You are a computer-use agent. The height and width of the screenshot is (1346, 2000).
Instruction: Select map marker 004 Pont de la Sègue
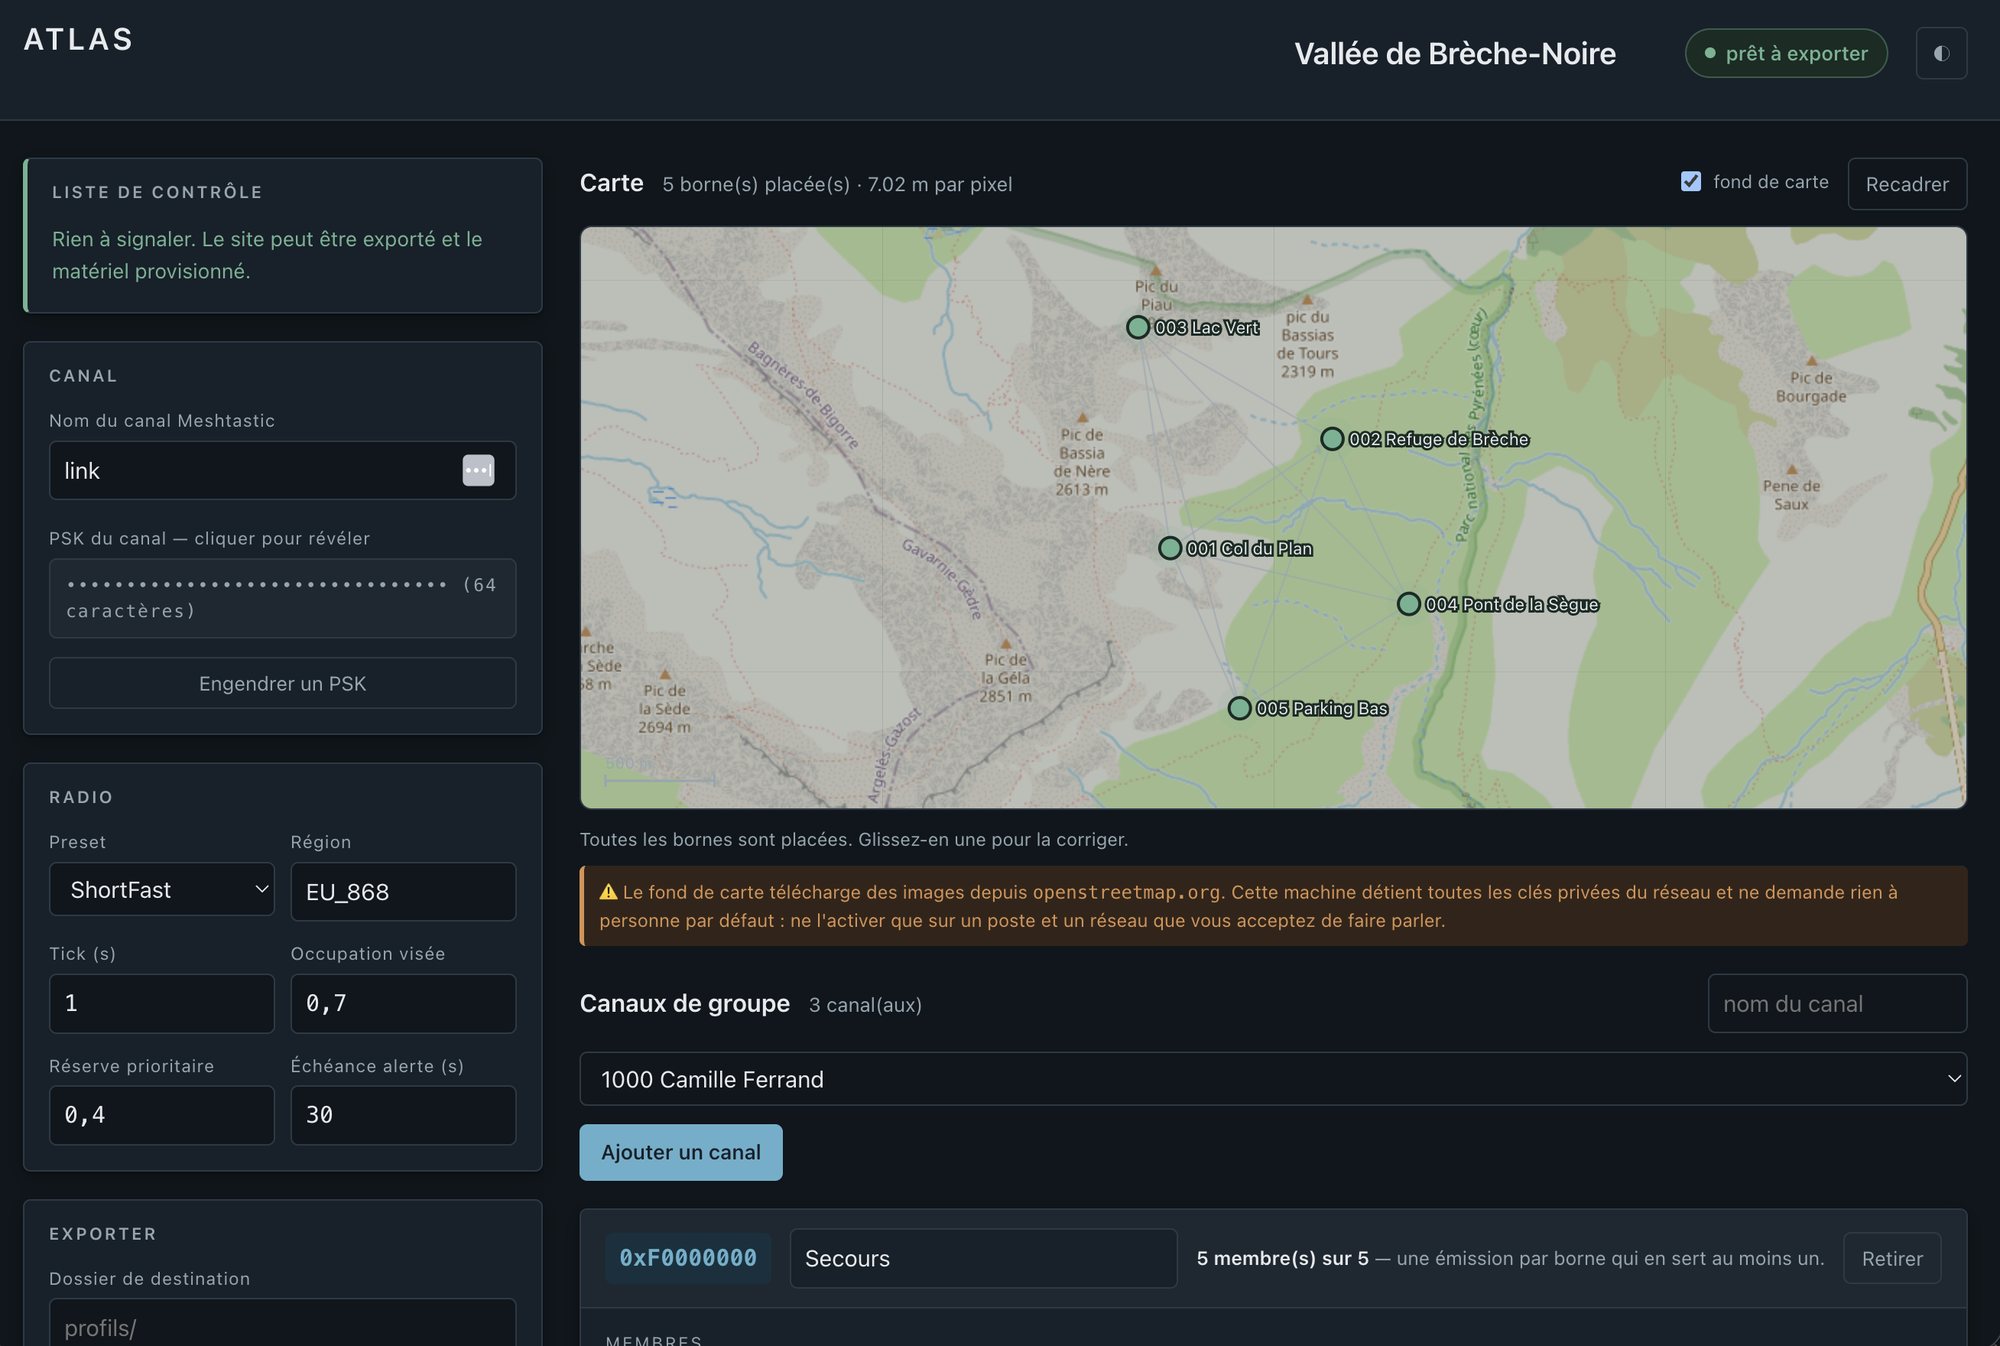click(1409, 604)
